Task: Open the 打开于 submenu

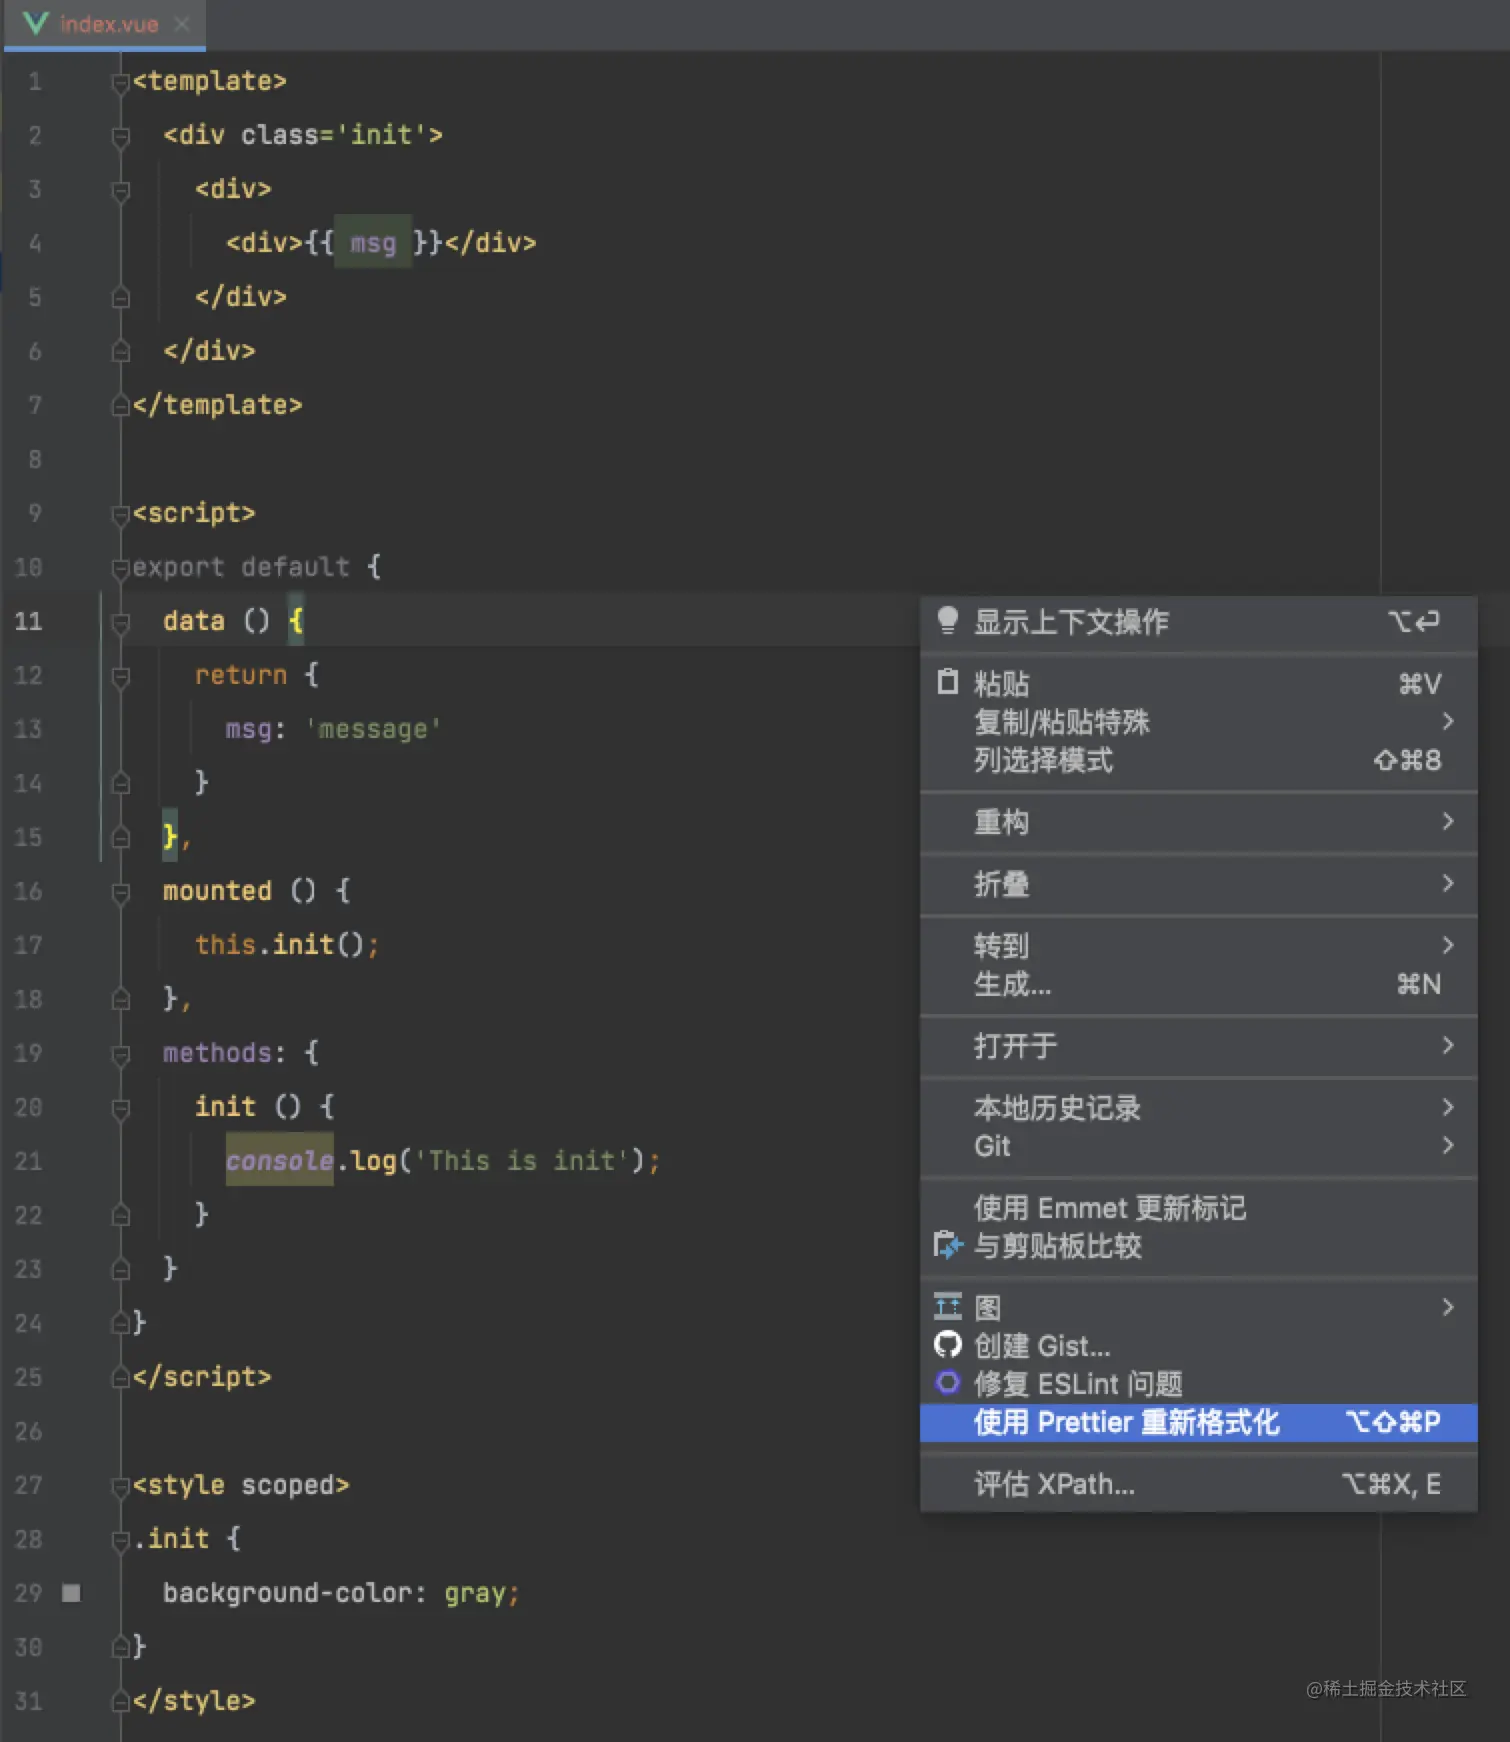Action: click(1198, 1046)
